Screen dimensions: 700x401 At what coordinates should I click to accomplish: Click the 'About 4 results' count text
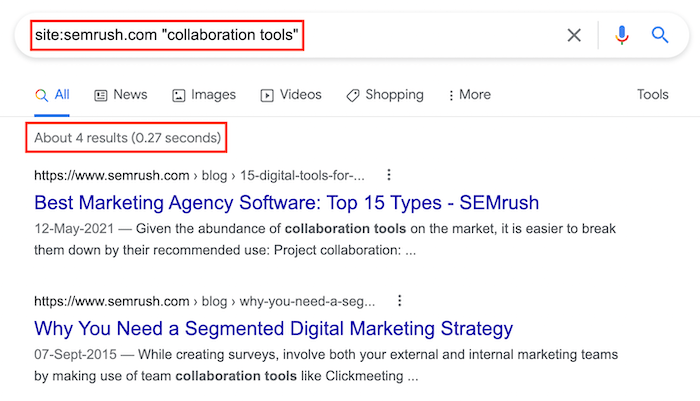127,138
